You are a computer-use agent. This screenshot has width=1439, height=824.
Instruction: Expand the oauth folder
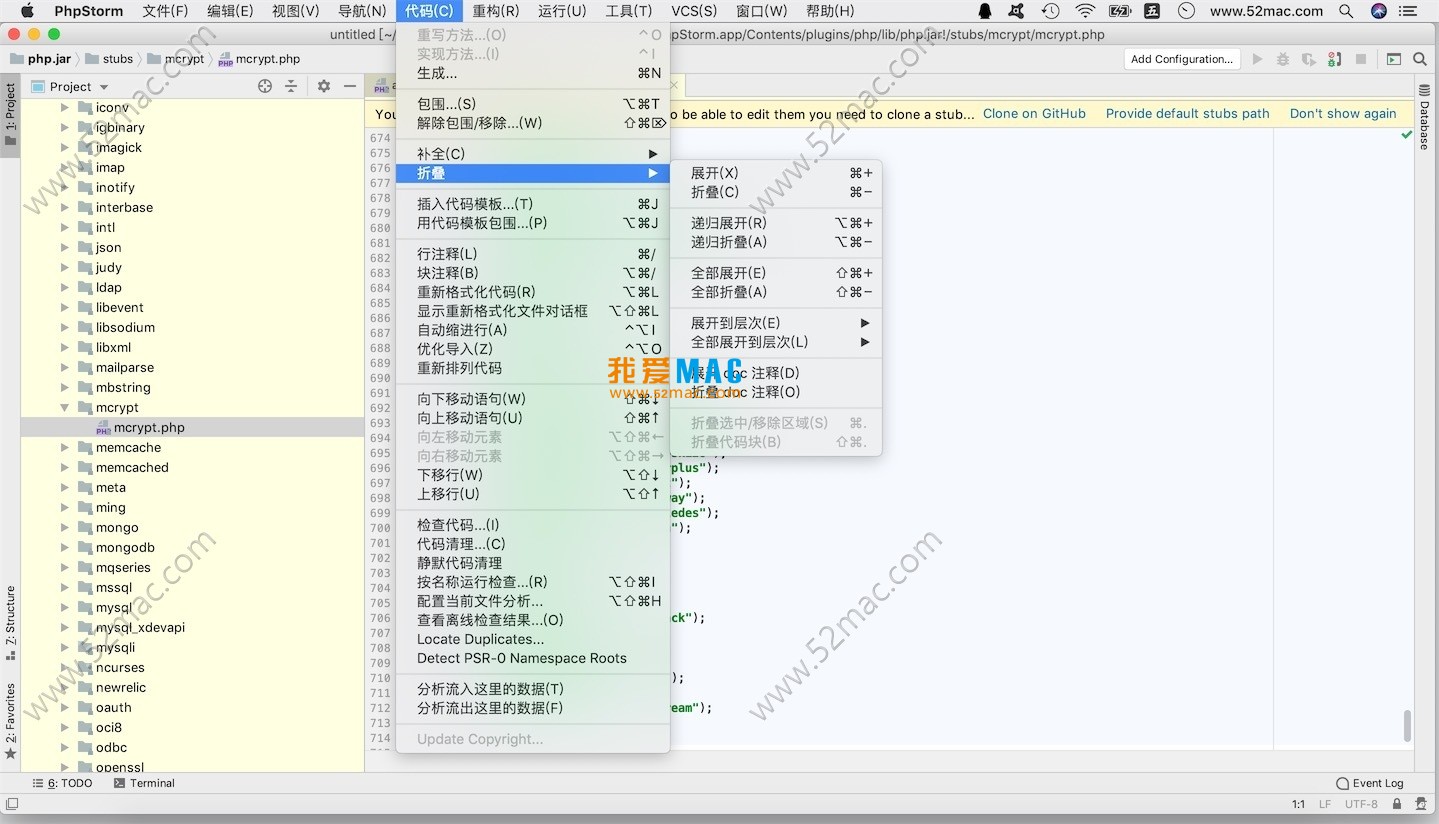coord(65,707)
